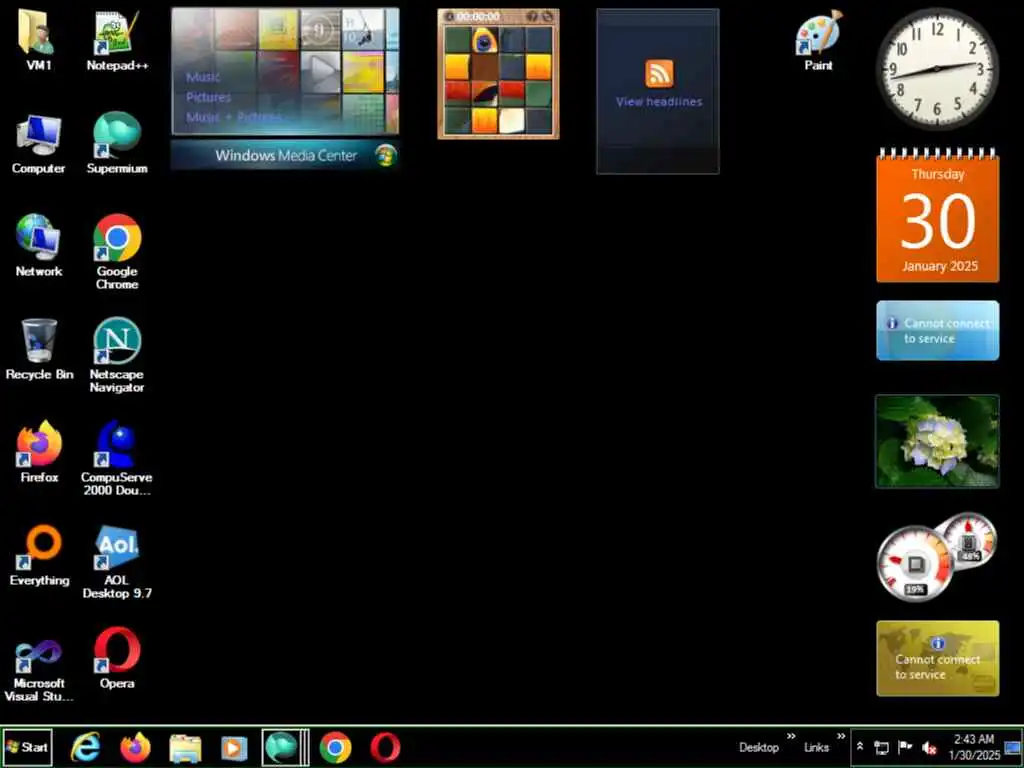
Task: Show the puzzle solved picture button
Action: [x=532, y=16]
